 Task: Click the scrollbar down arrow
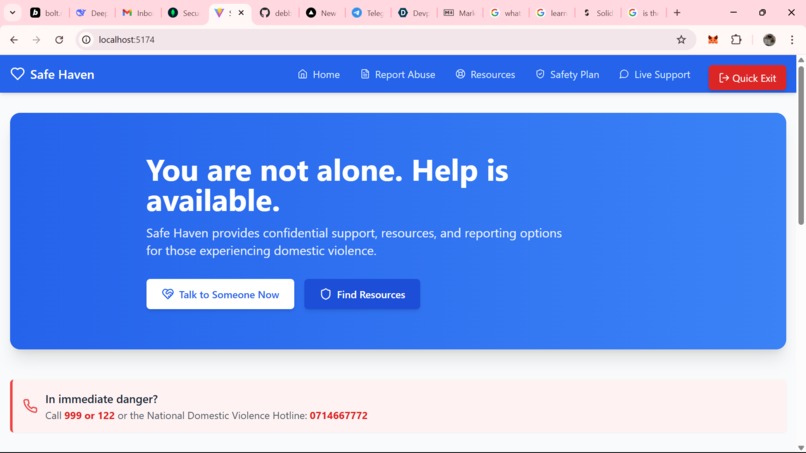tap(801, 448)
